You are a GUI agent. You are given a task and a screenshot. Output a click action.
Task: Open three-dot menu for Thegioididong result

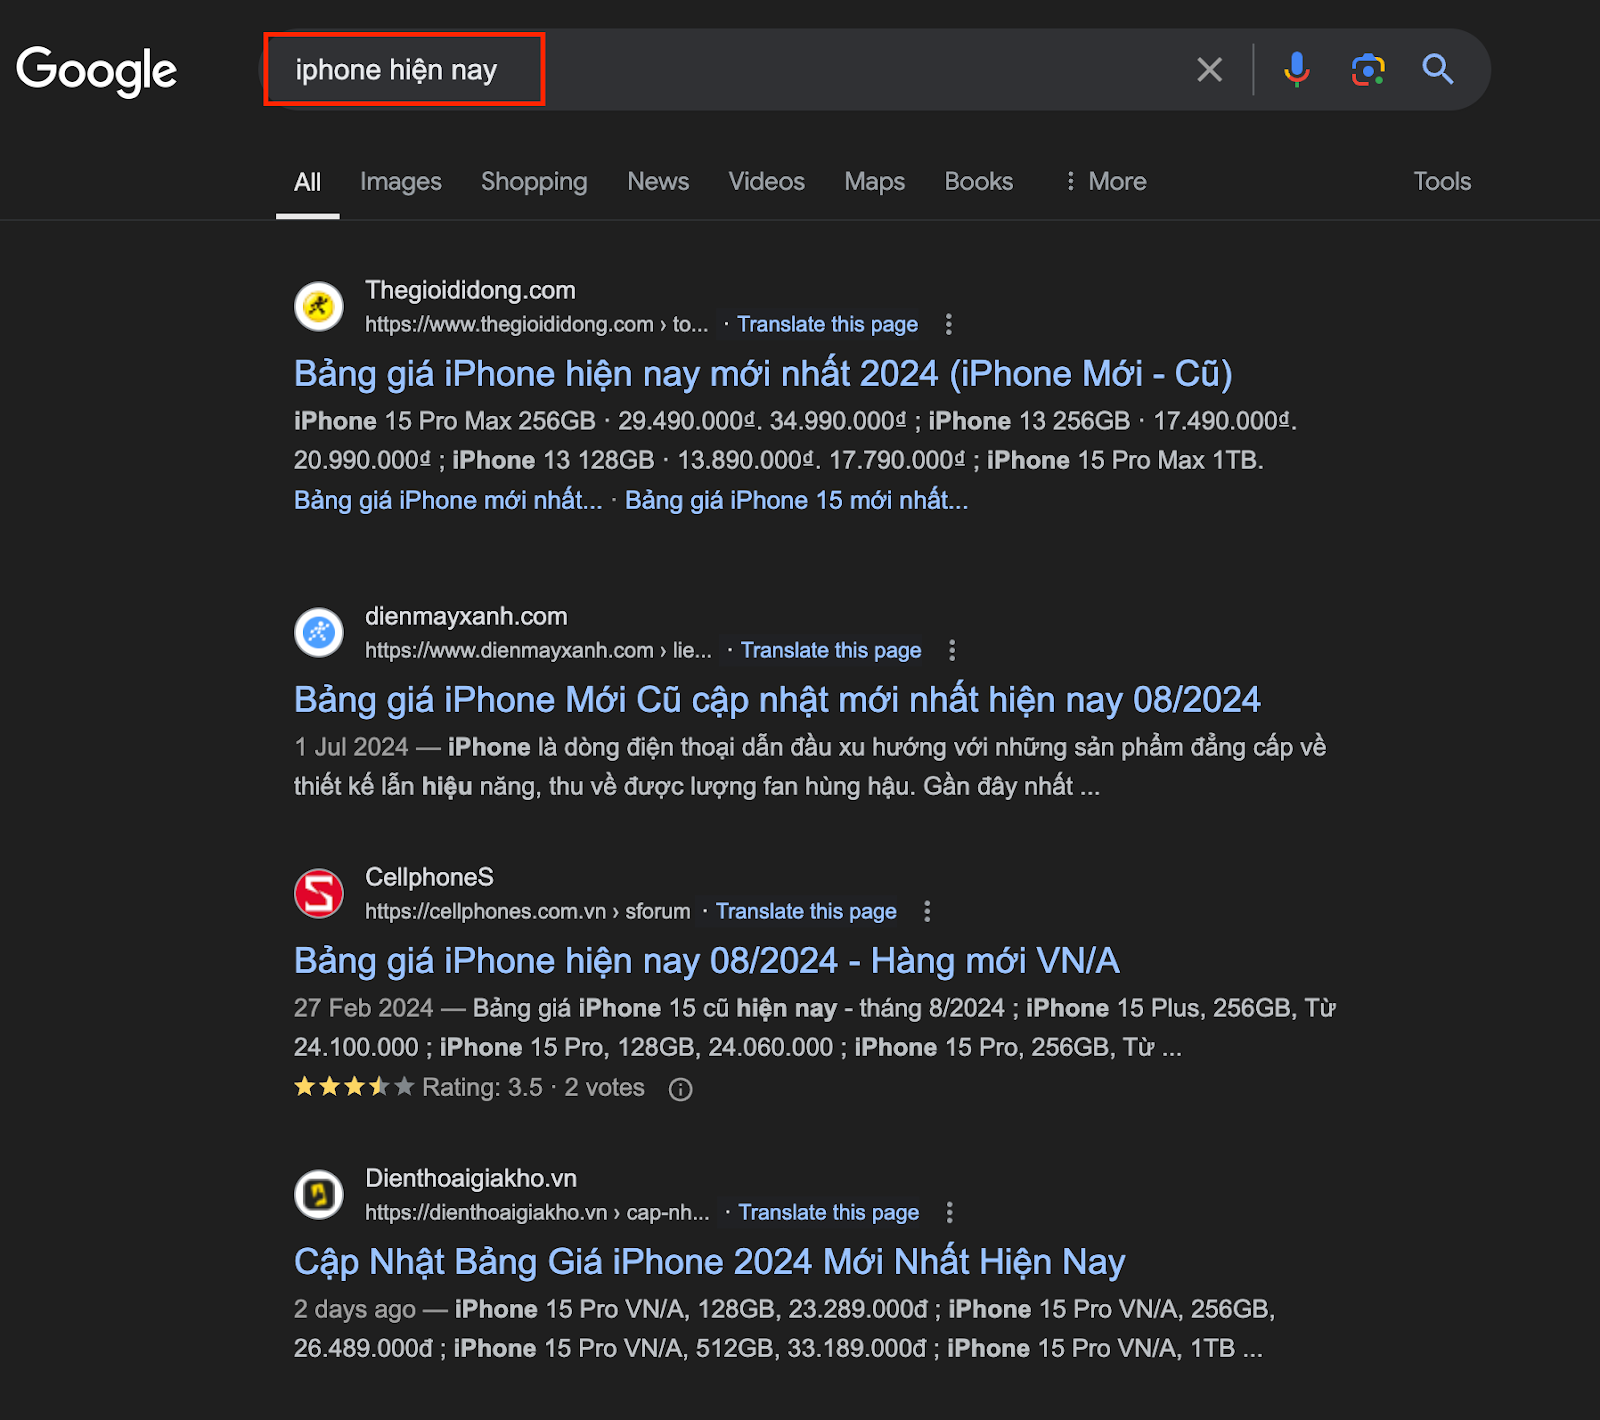[x=948, y=324]
